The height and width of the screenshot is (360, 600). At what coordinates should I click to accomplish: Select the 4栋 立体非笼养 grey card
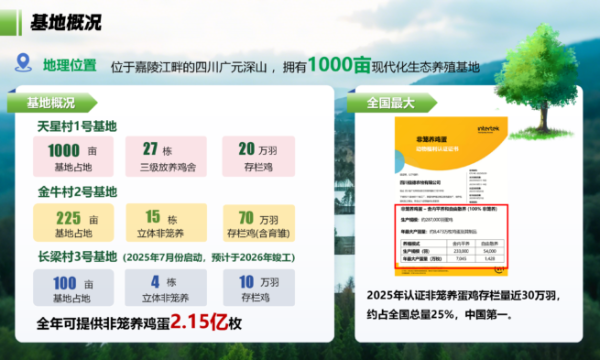(166, 287)
